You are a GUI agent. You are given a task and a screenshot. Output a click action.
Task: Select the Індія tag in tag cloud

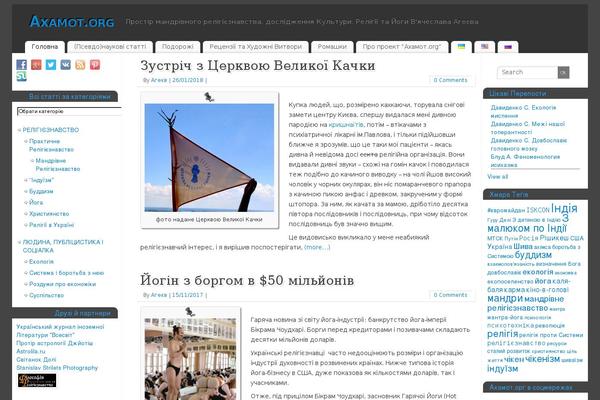click(564, 208)
